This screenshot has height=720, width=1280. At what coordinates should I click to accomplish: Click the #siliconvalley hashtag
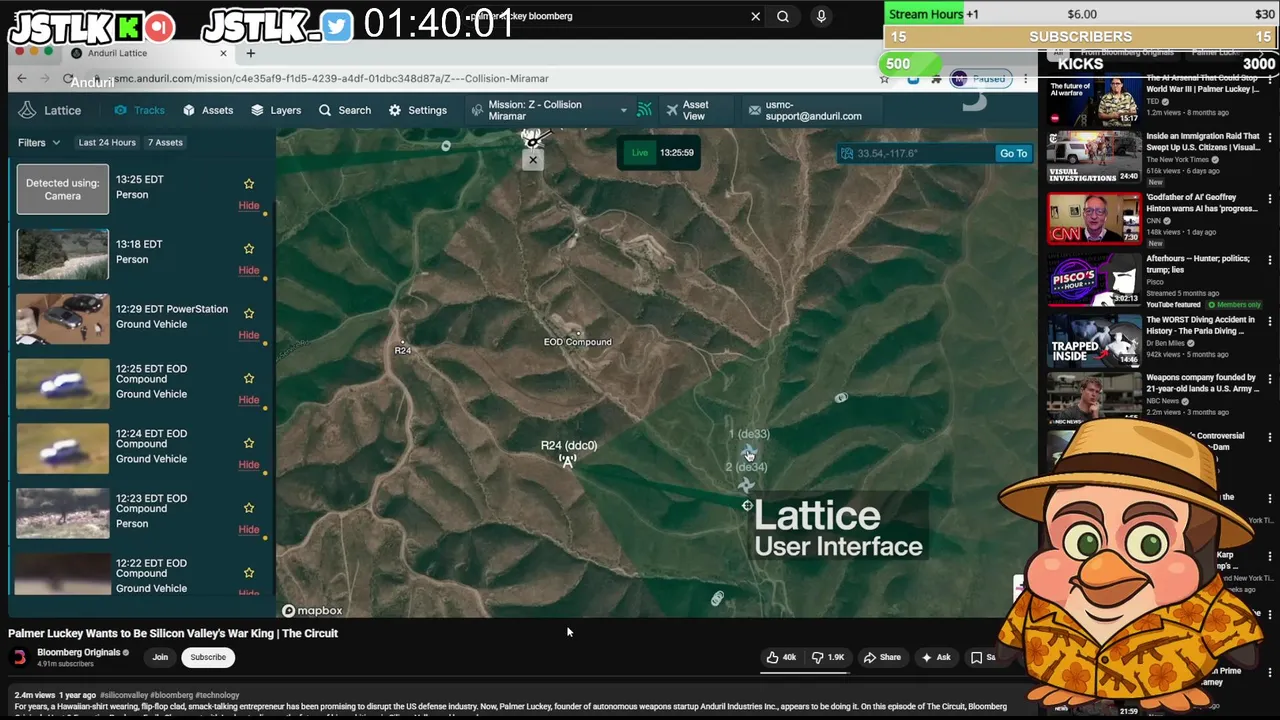click(x=126, y=695)
